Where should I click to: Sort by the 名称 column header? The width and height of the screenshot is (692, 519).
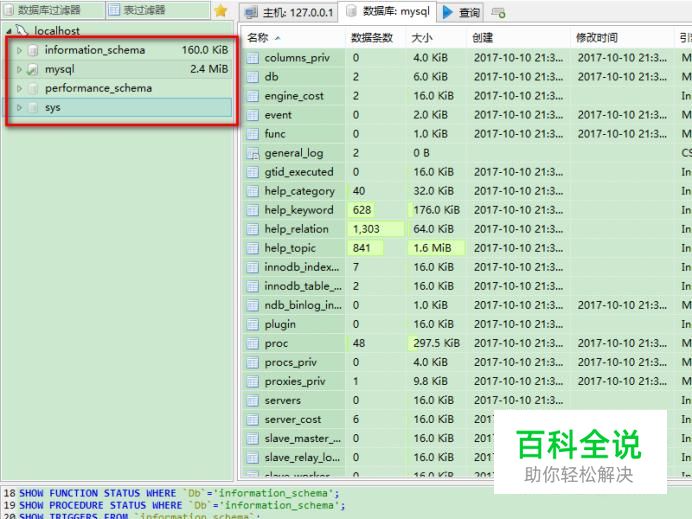[293, 38]
